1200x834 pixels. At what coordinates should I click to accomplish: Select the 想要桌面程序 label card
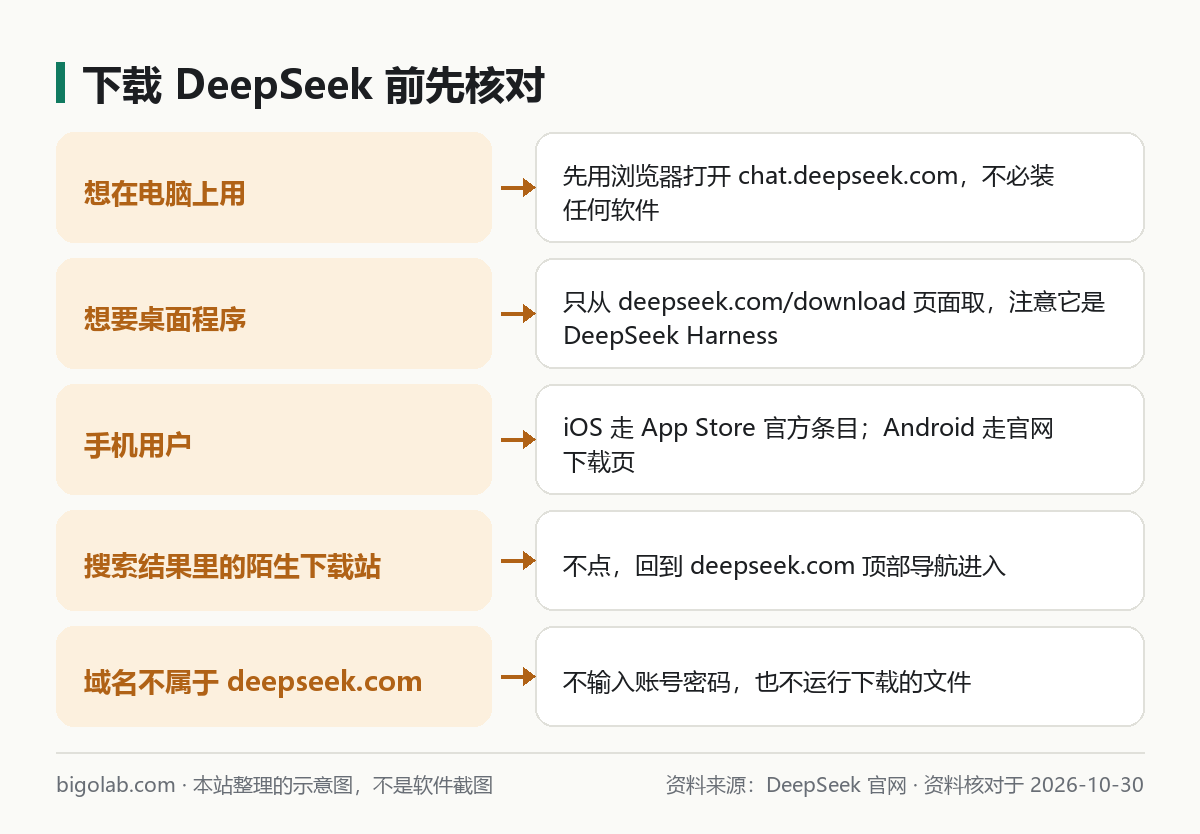pos(274,313)
